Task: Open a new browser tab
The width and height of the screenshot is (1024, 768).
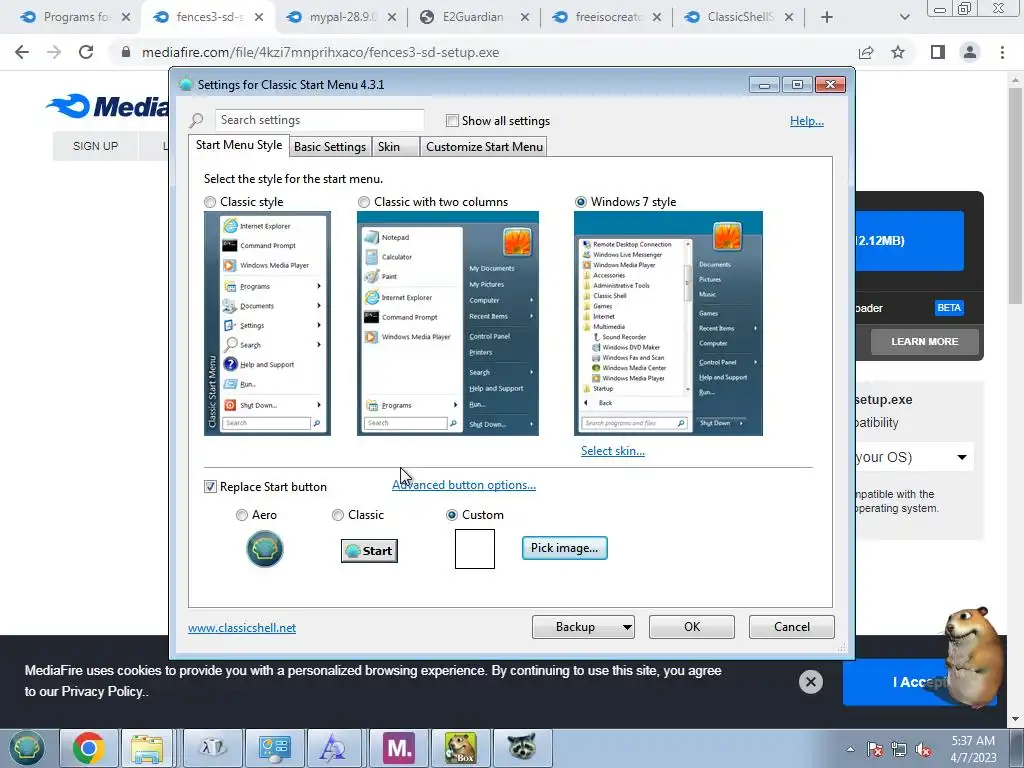Action: pyautogui.click(x=827, y=17)
